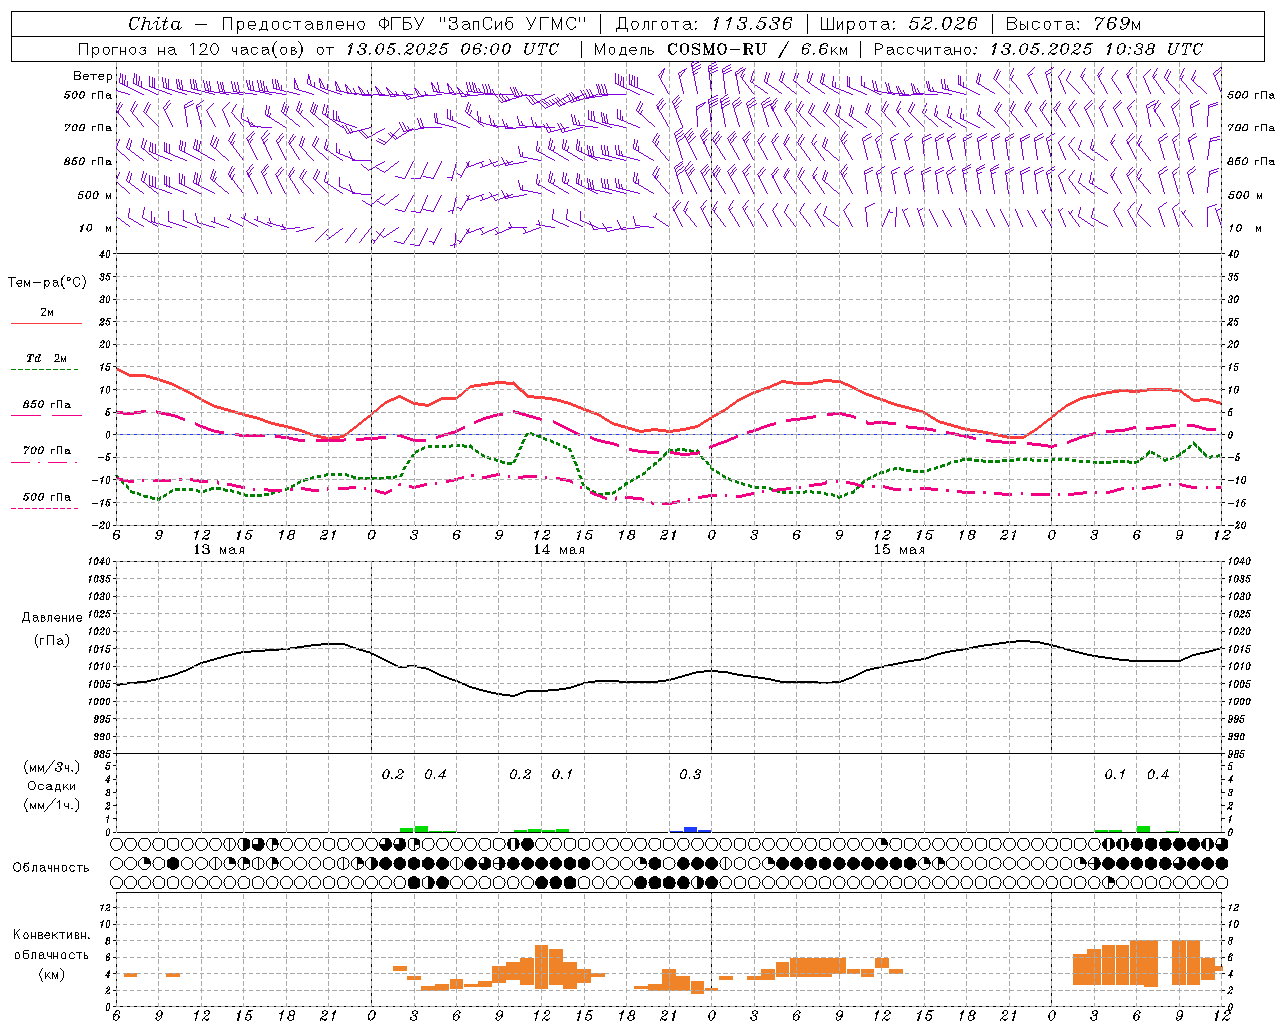Click the "Облачность" cloud cover row label
Viewport: 1280px width, 1024px height.
pos(51,867)
